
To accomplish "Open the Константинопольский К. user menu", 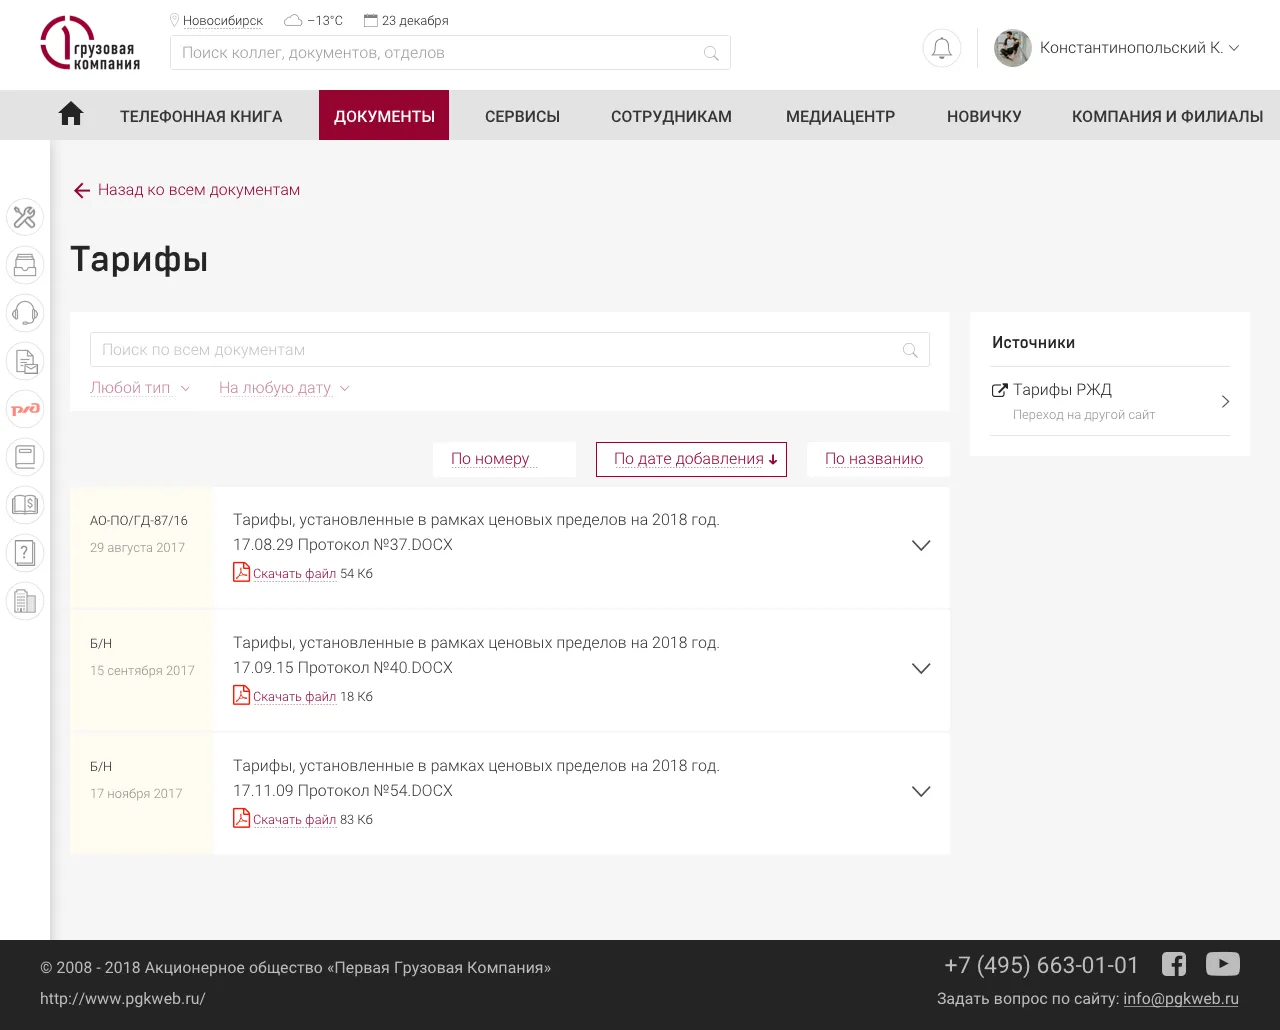I will point(1139,48).
